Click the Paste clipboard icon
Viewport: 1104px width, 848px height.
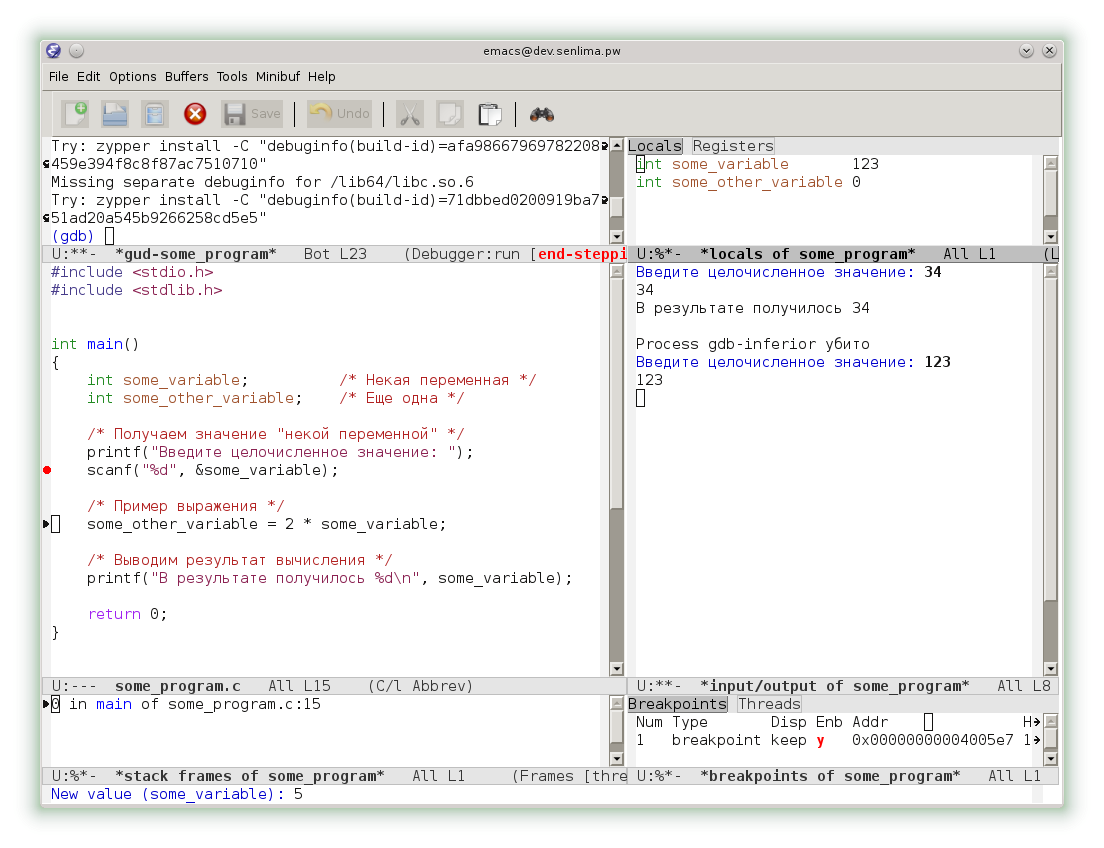point(489,114)
